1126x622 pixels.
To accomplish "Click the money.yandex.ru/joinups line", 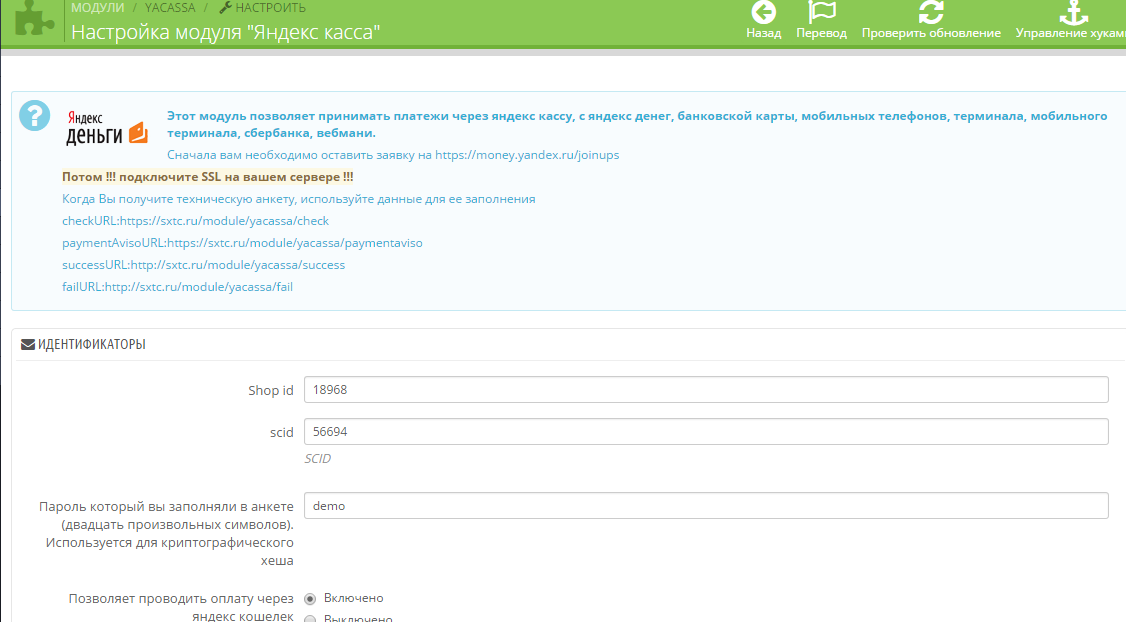I will [x=393, y=154].
